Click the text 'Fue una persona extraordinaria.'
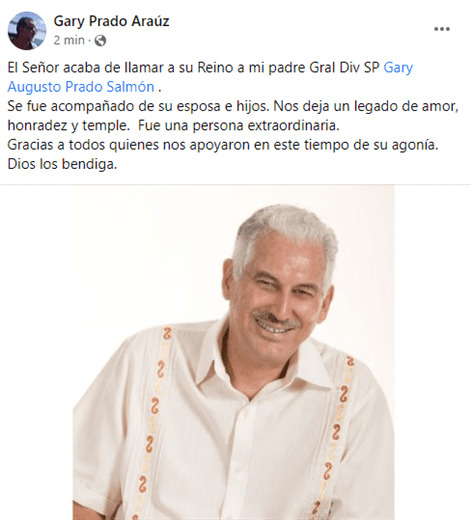The height and width of the screenshot is (520, 471). coord(239,126)
